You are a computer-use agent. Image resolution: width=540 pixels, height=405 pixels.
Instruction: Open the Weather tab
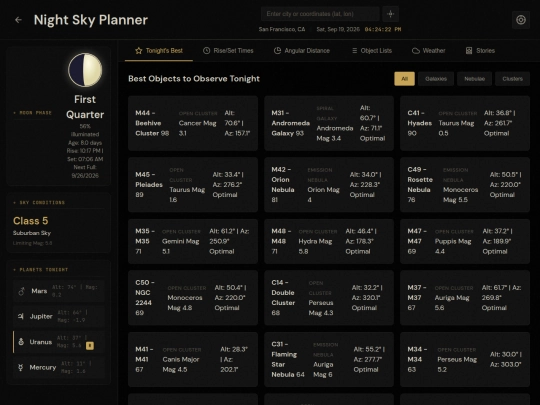428,51
